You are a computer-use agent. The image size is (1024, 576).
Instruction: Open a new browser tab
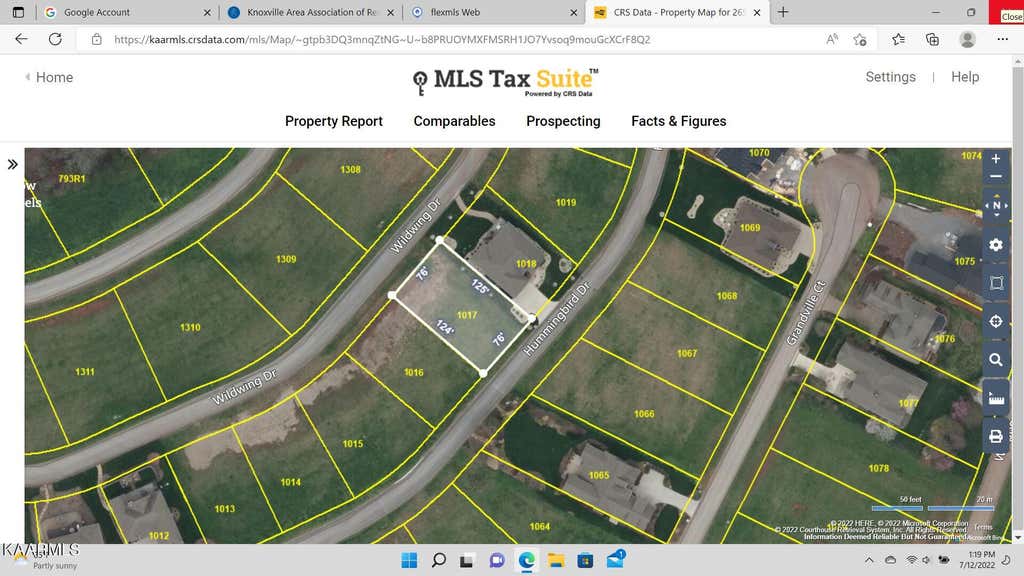[783, 12]
